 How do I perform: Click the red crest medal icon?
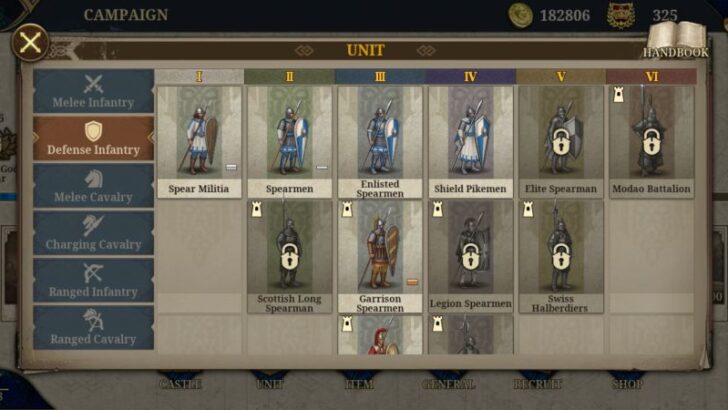pyautogui.click(x=621, y=15)
